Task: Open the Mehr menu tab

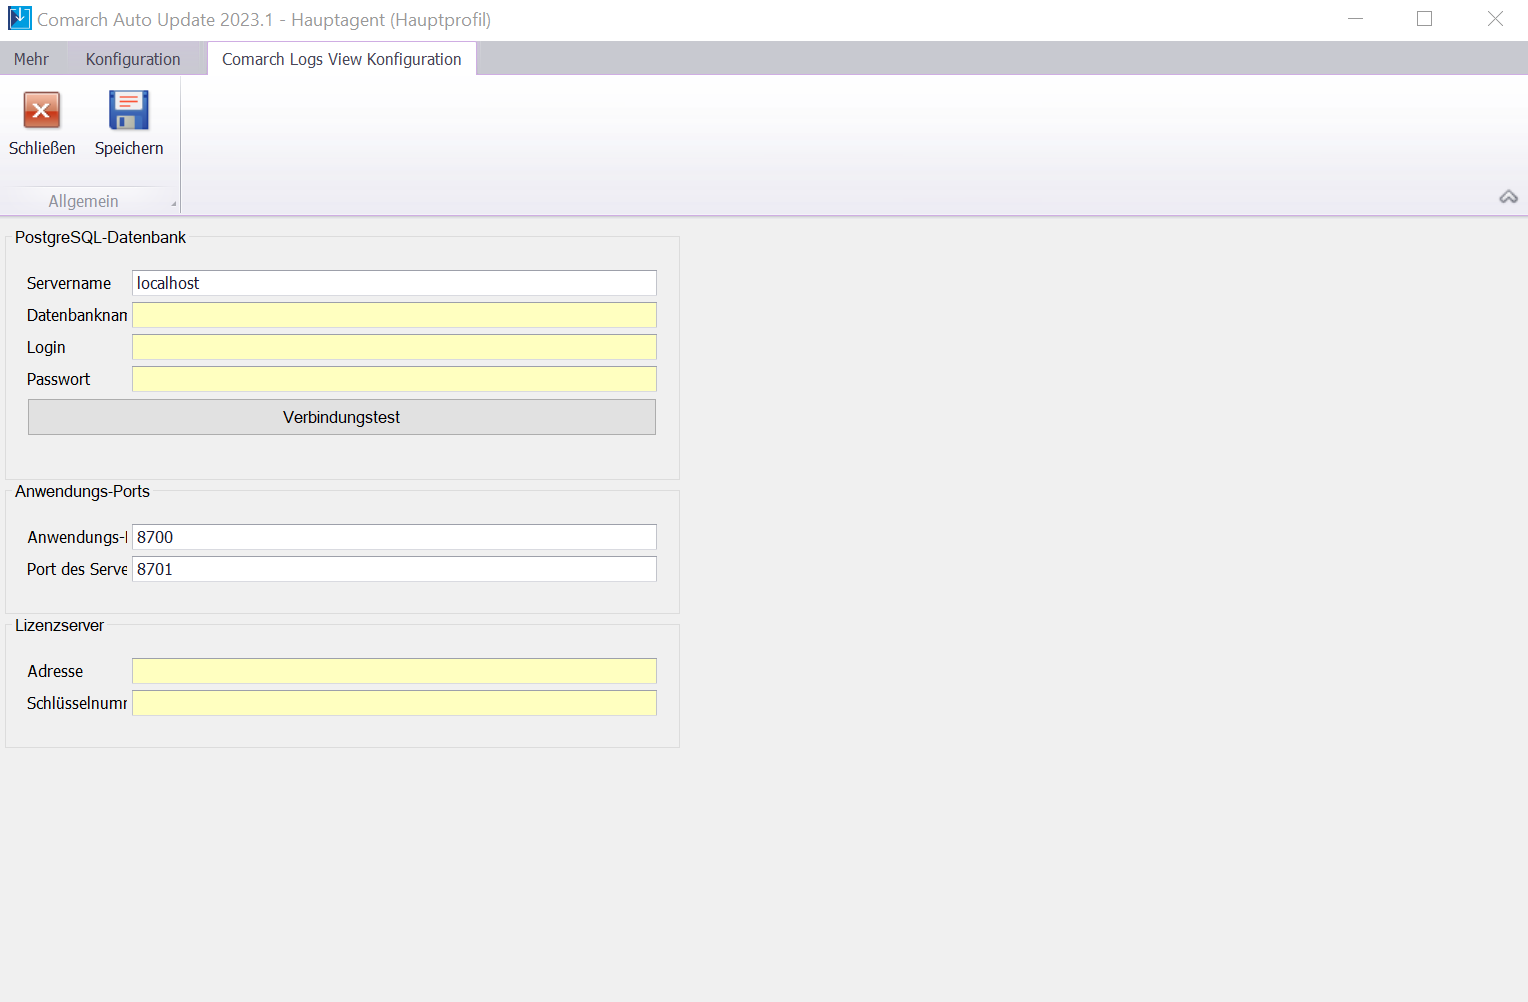Action: [31, 59]
